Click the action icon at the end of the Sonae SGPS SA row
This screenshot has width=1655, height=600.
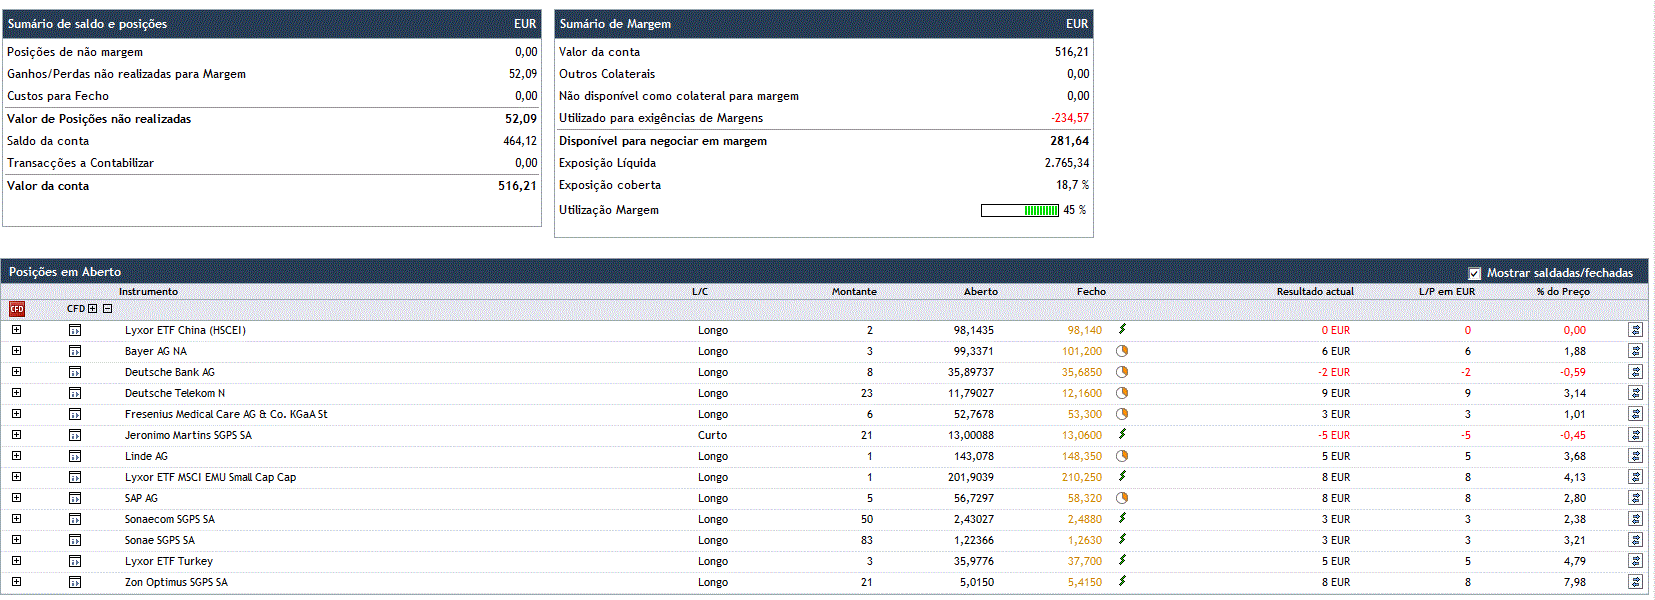(x=1635, y=540)
